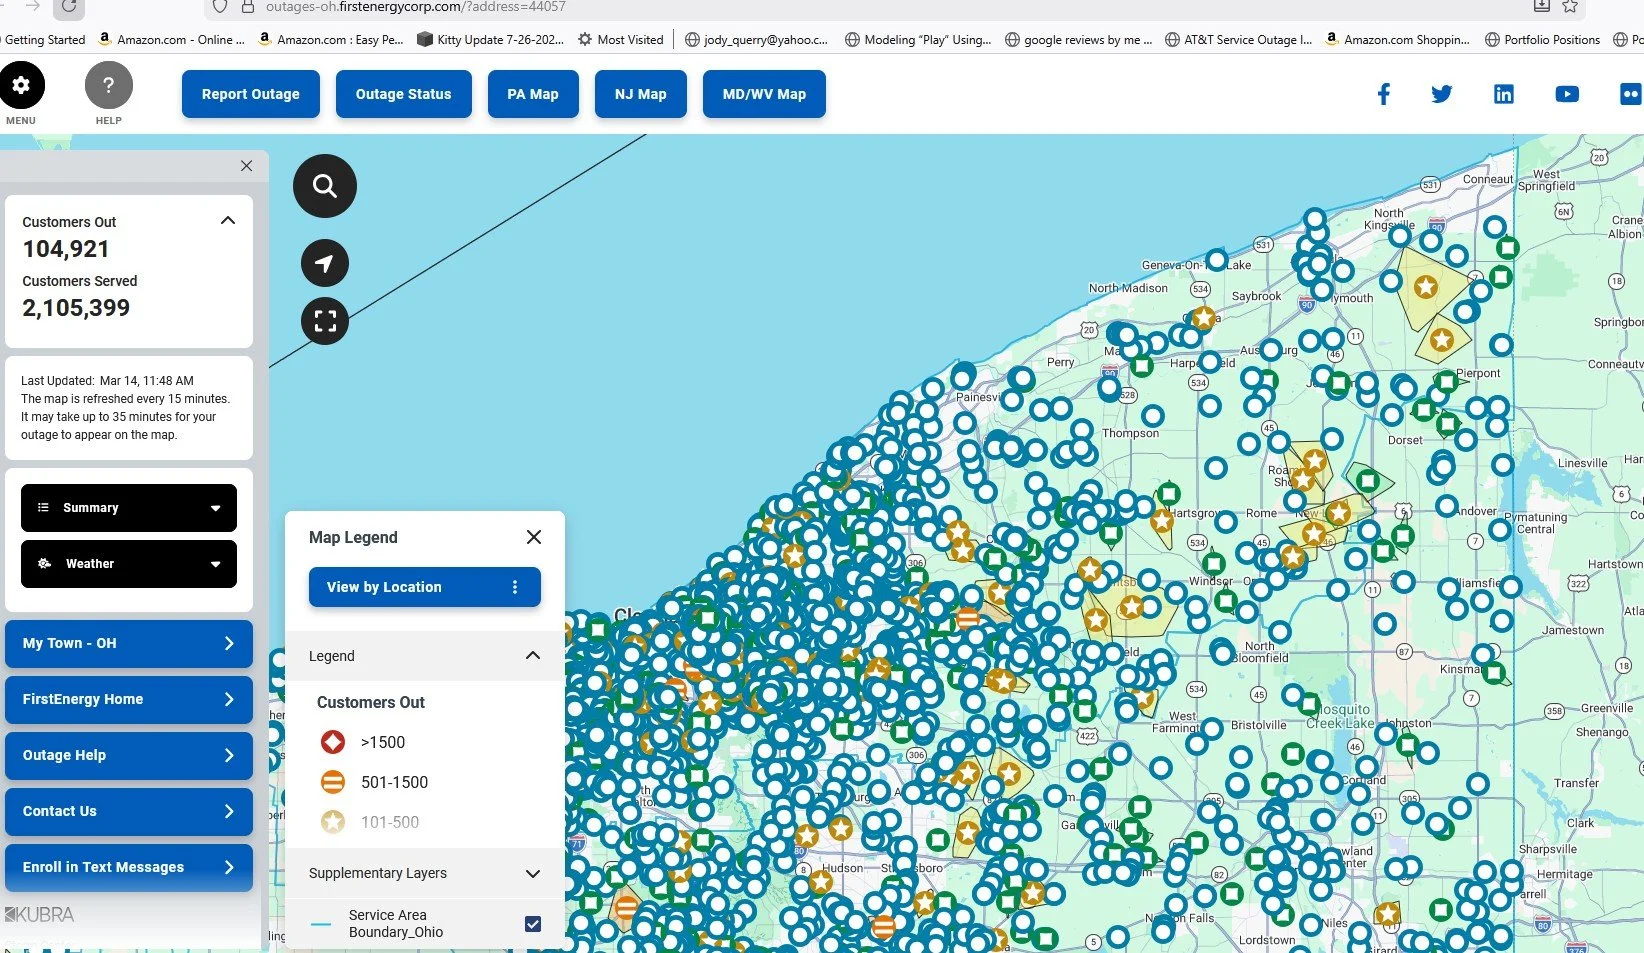Expand My Town - OH chevron
1644x953 pixels.
pos(229,643)
